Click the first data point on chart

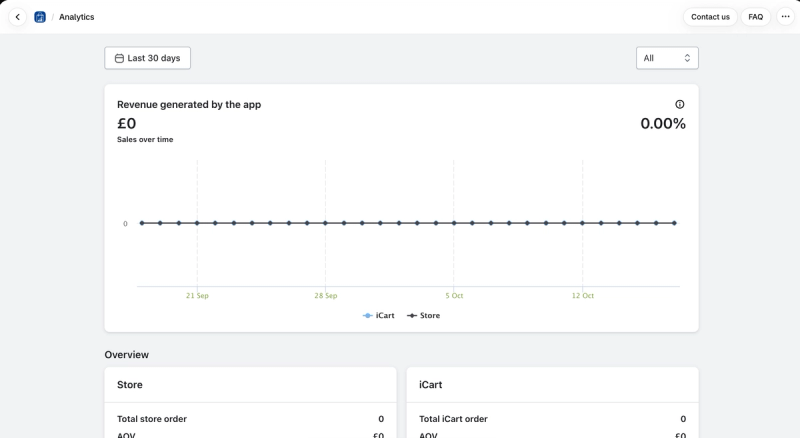click(x=142, y=223)
